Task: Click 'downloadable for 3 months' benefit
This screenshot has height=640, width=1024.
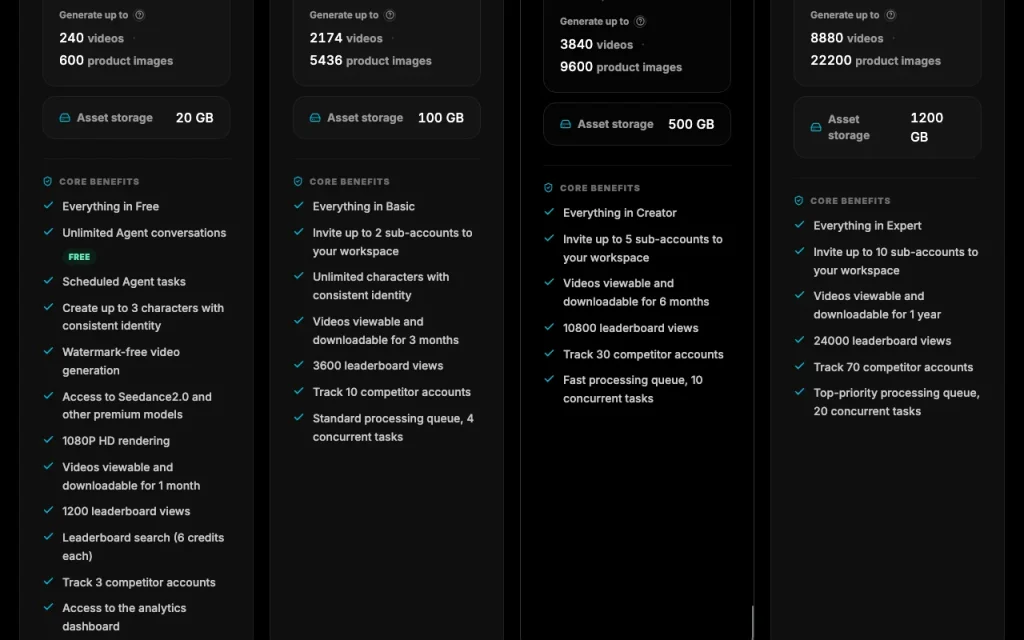Action: 385,330
